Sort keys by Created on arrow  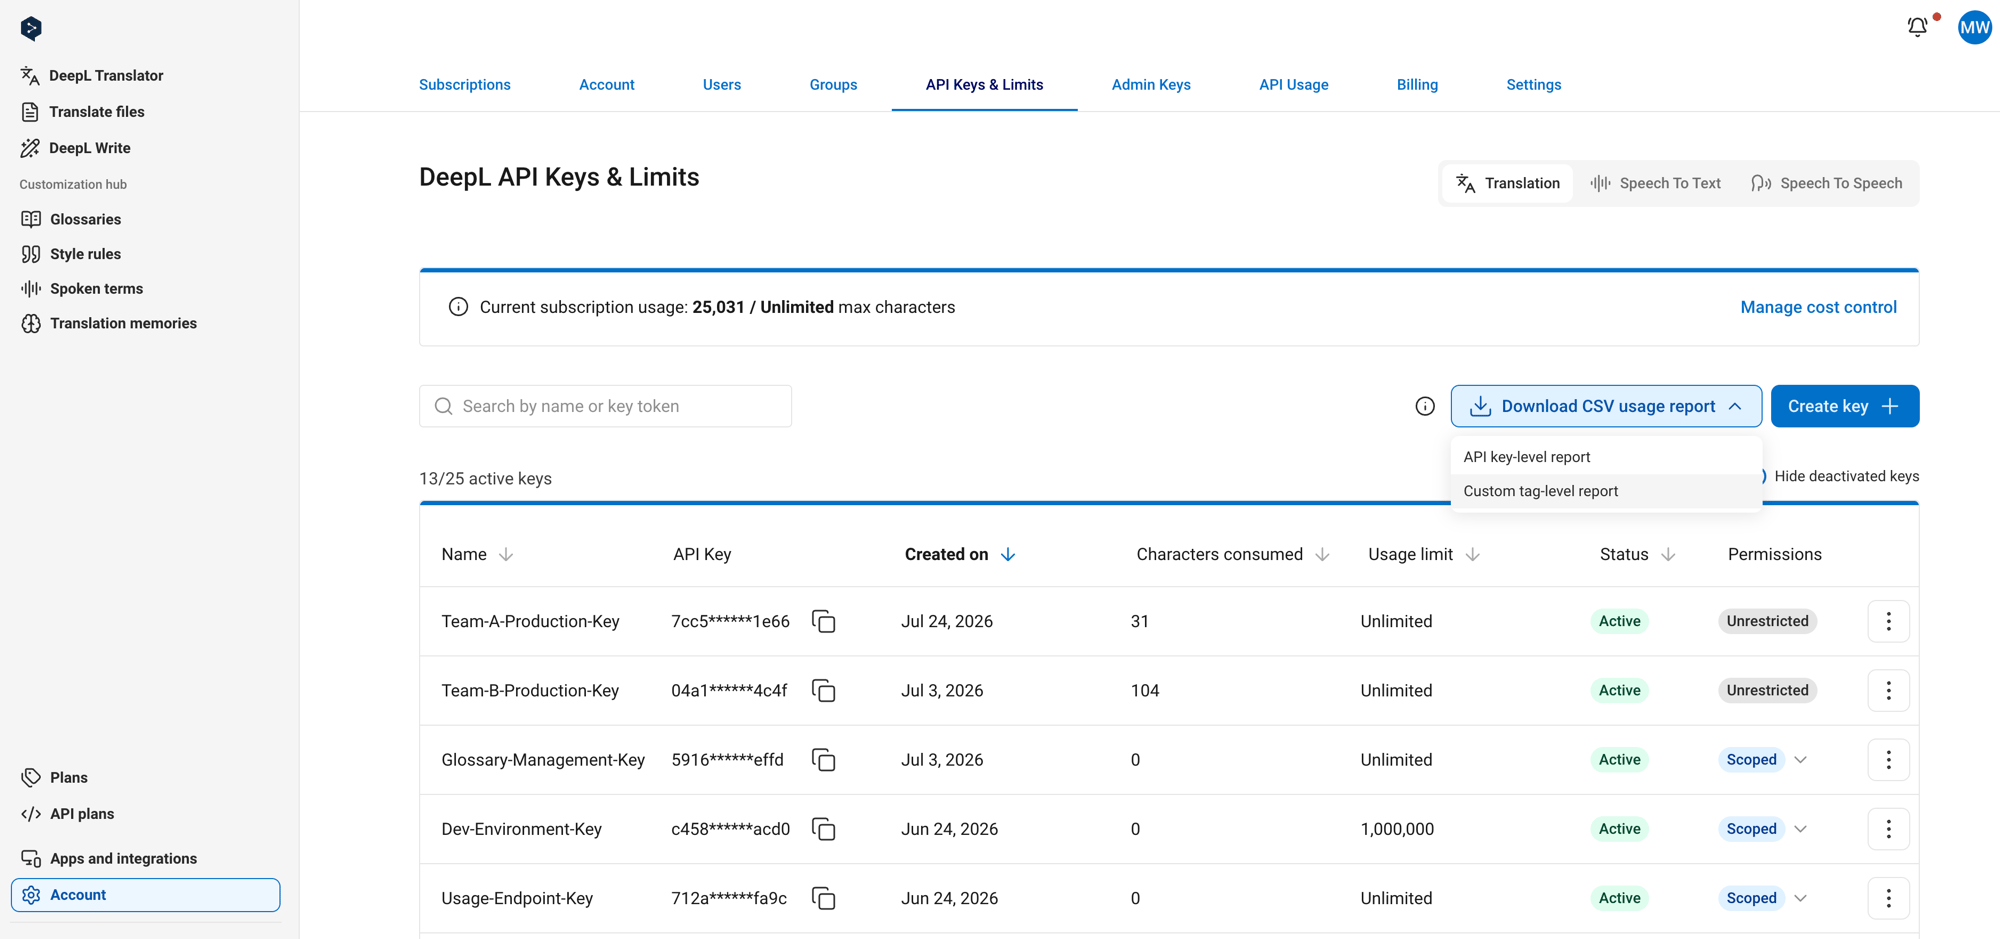(x=1008, y=554)
